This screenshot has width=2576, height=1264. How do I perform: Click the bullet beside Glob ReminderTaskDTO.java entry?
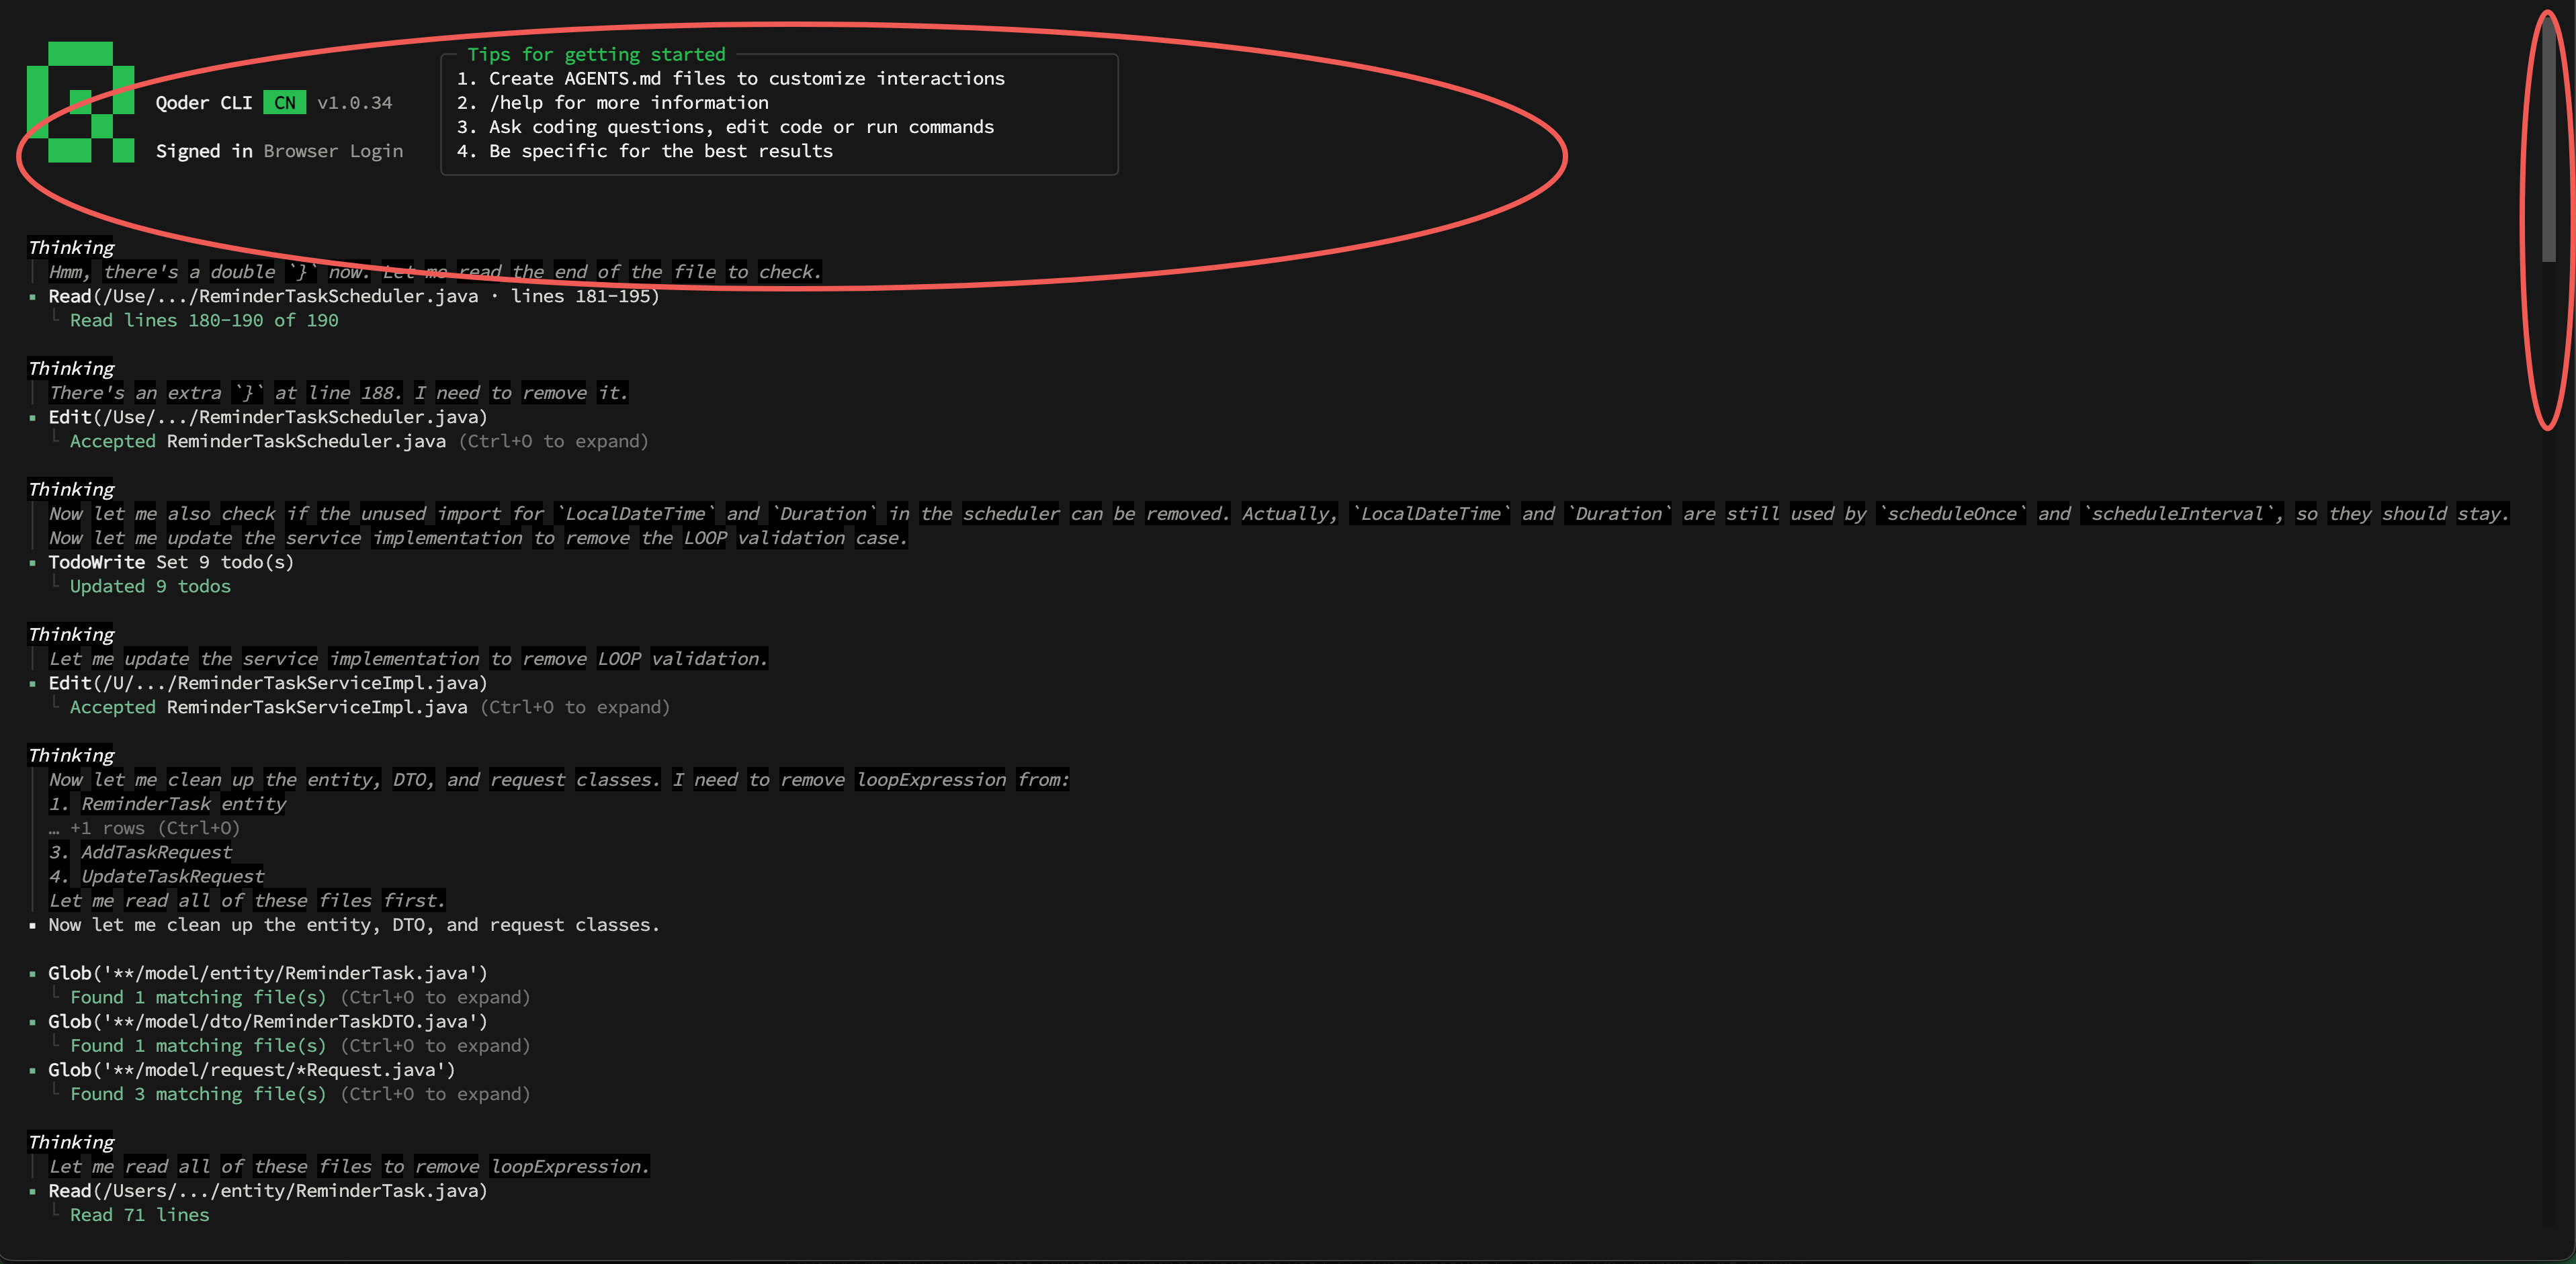(x=33, y=1022)
